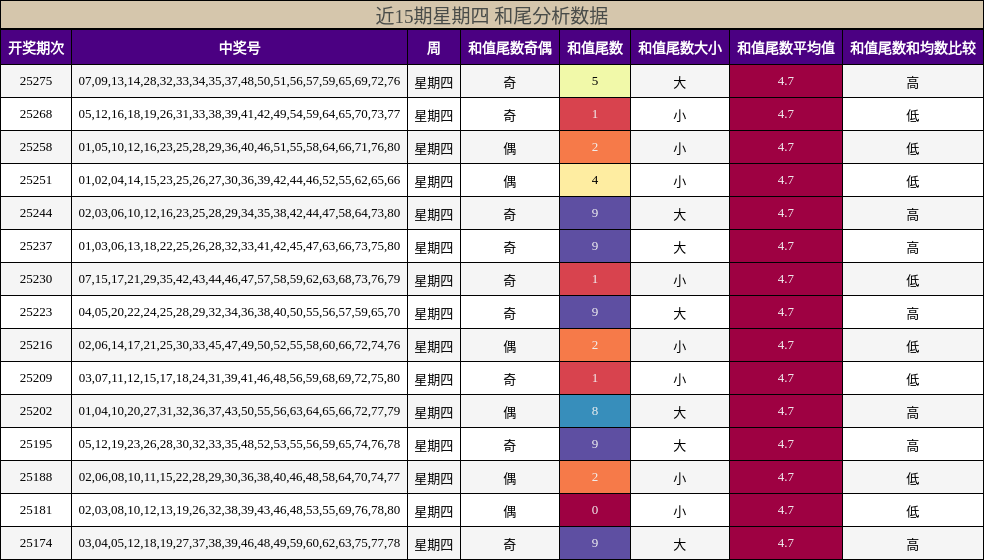Select the 和值尾数和均数比较 column header
Screen dimensions: 984x560
[912, 47]
